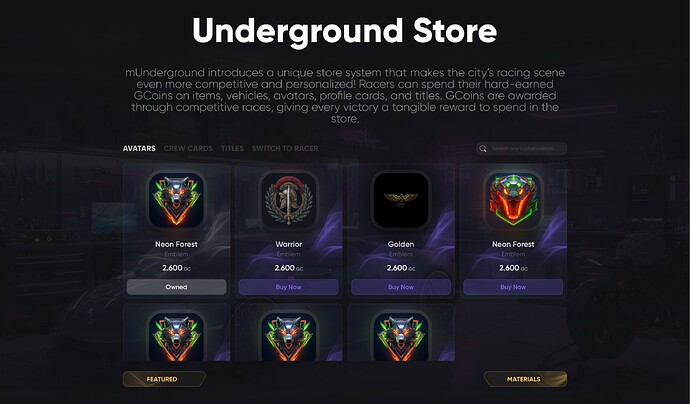Screen dimensions: 690x404
Task: Click the Owned button under Neon Forest
Action: point(176,287)
